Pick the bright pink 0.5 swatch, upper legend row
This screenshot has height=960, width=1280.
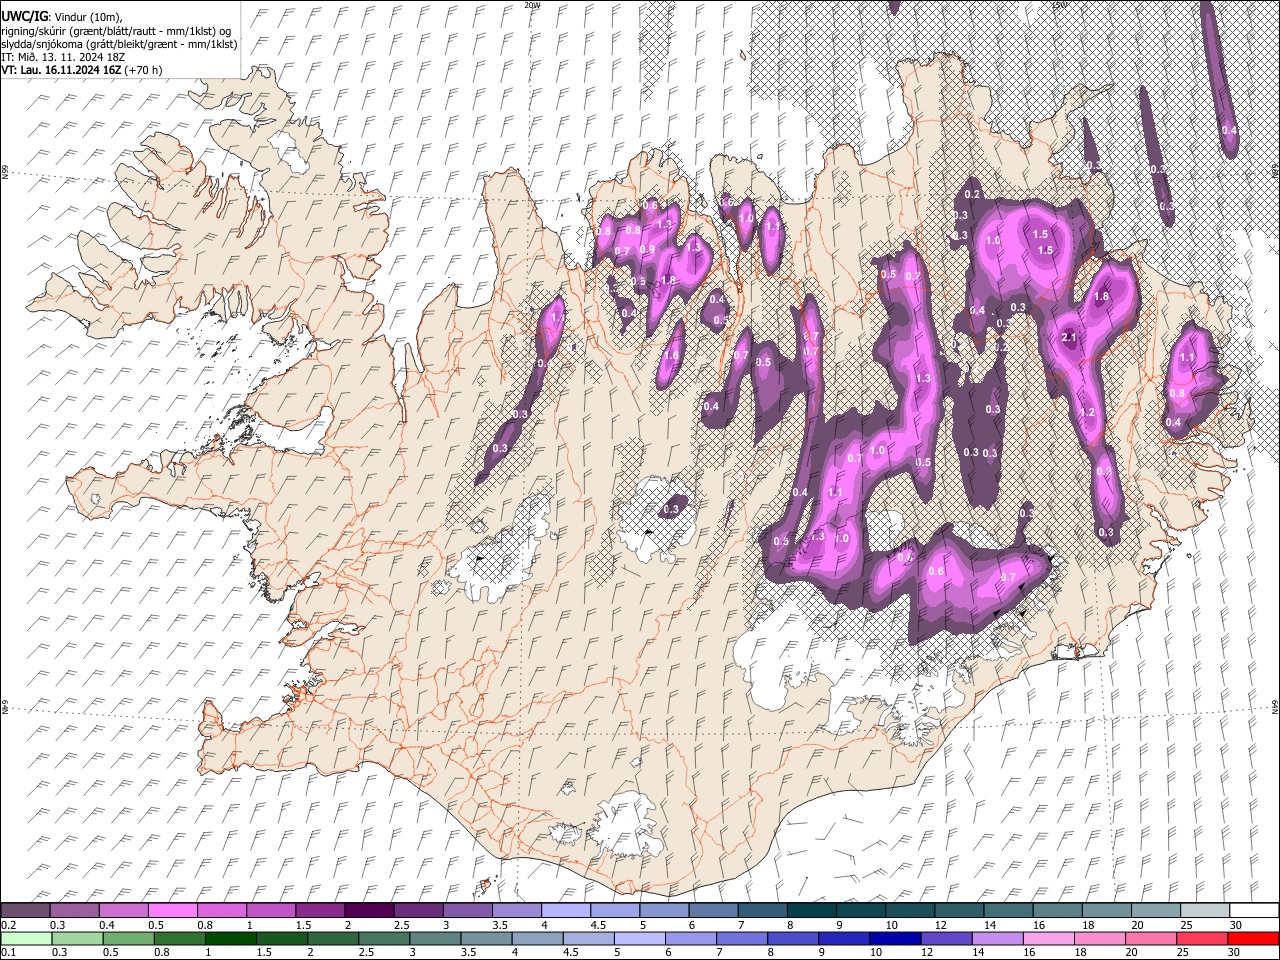click(x=173, y=910)
